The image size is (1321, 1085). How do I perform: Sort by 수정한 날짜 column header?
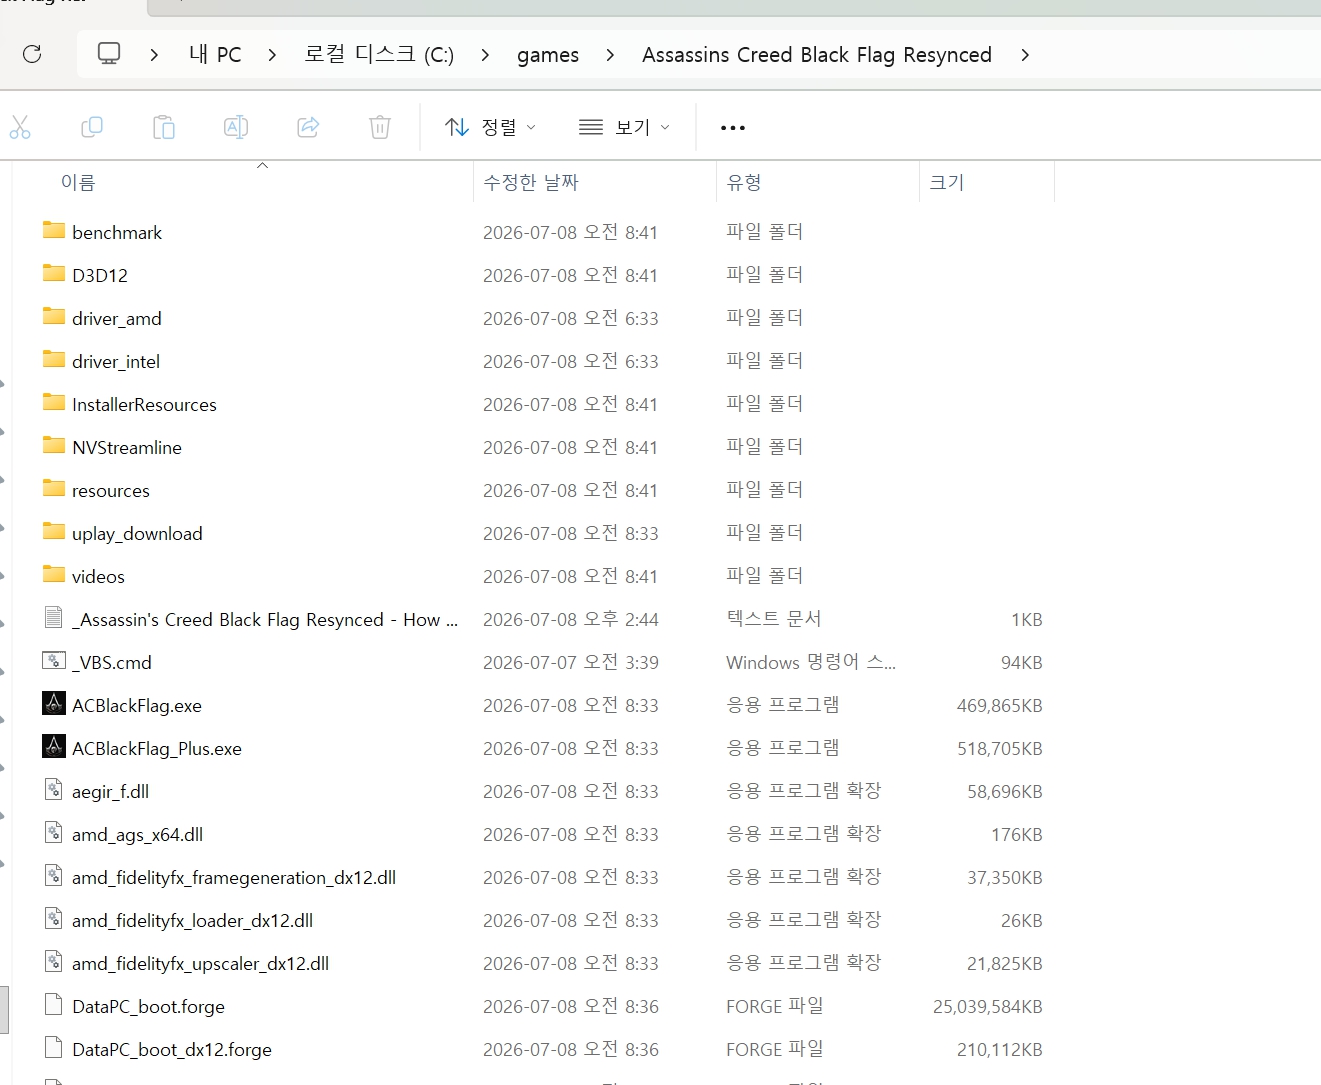click(531, 182)
